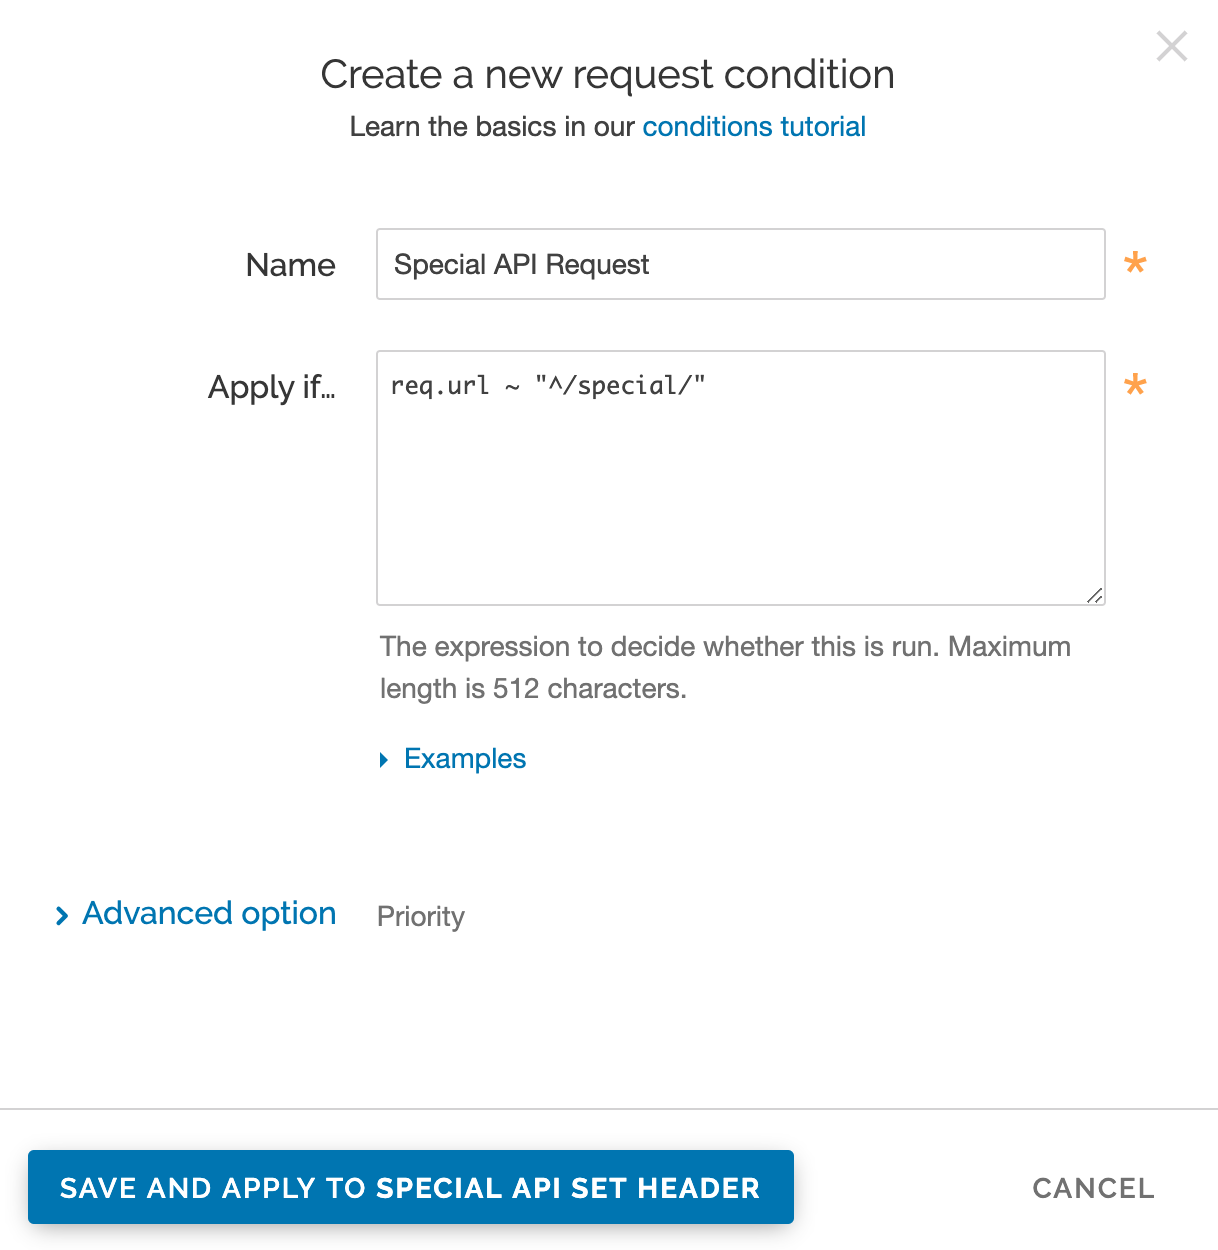The height and width of the screenshot is (1250, 1218).
Task: Click the required asterisk beside the Name field
Action: [x=1136, y=264]
